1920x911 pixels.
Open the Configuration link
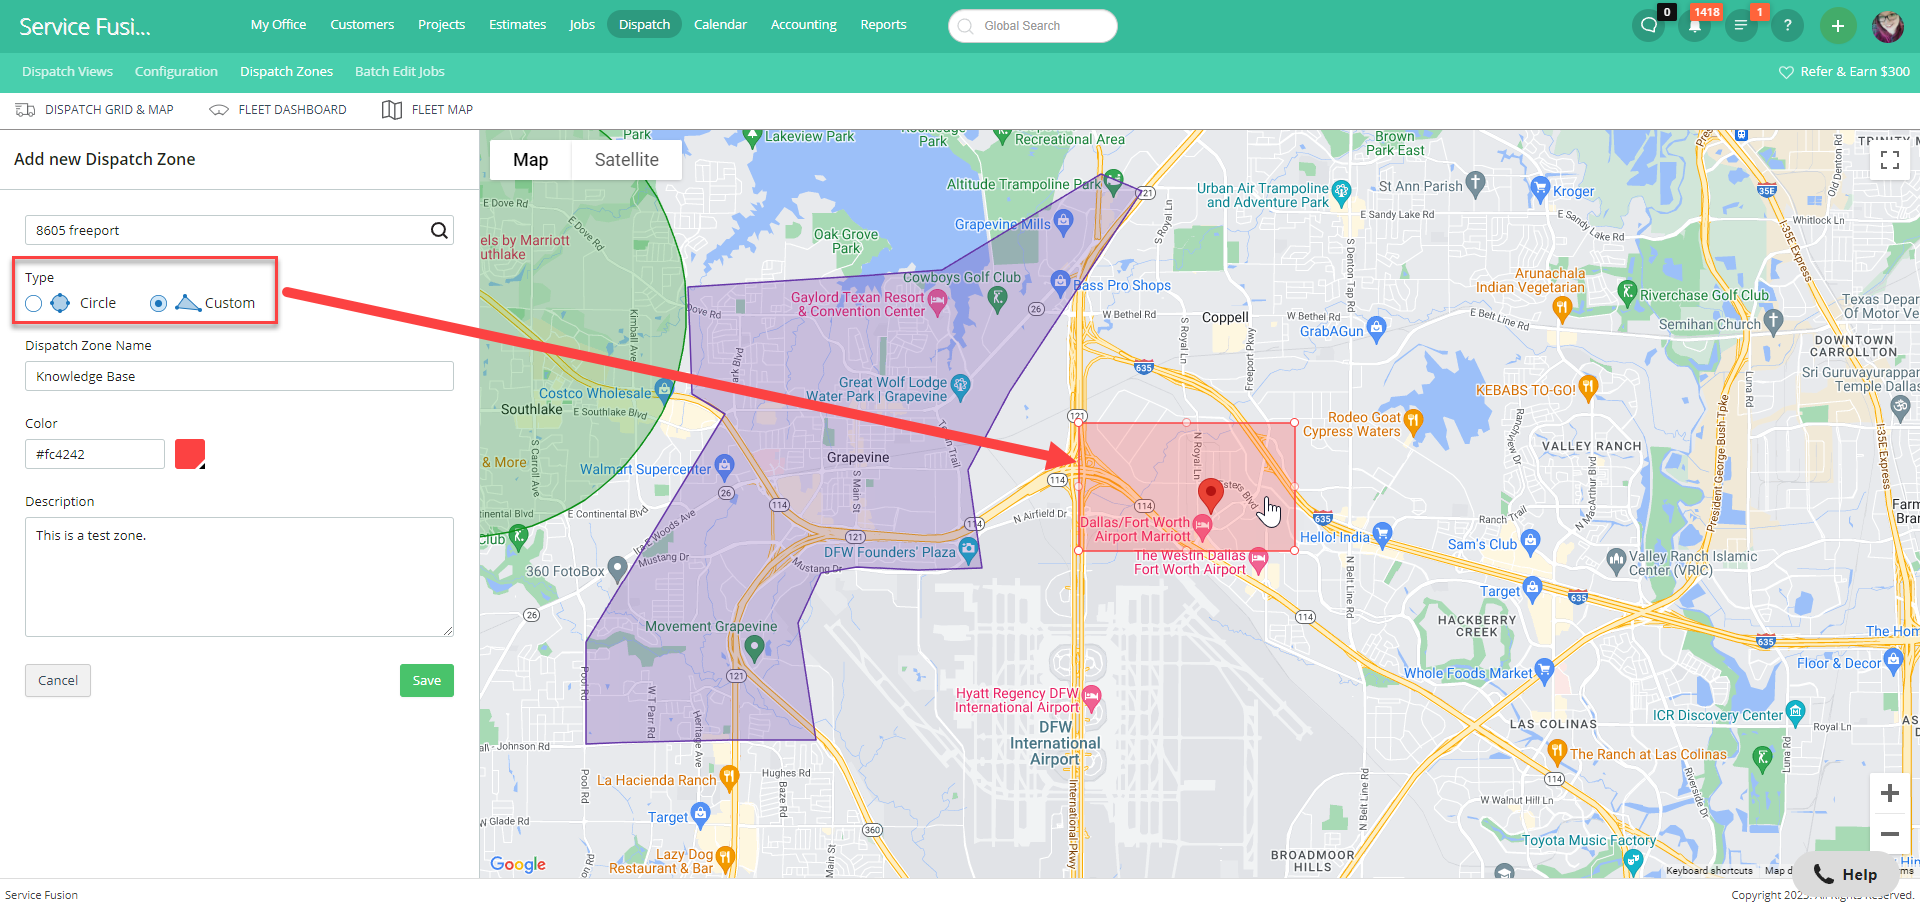coord(176,72)
